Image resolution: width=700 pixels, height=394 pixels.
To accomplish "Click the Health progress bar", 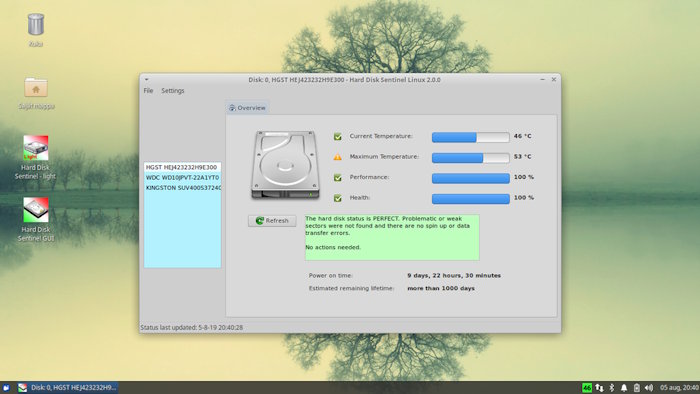I will (x=471, y=199).
